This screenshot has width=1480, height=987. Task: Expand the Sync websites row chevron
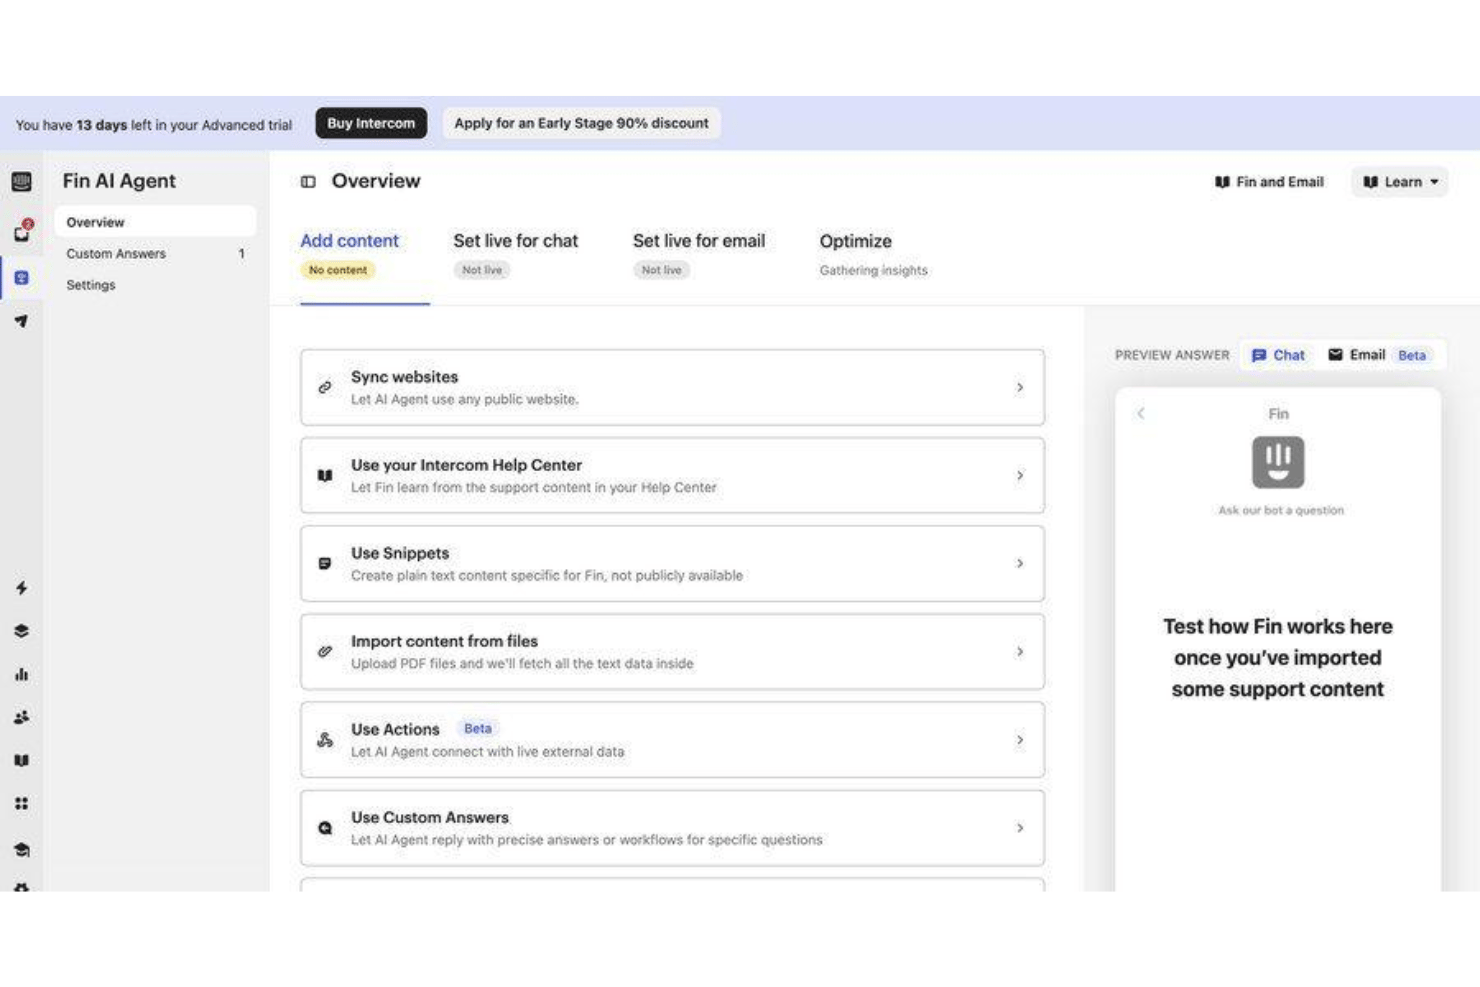1020,387
